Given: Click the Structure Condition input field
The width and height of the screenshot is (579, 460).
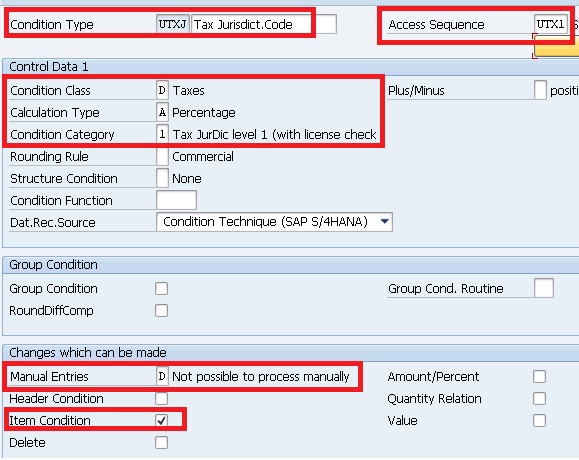Looking at the screenshot, I should (162, 178).
